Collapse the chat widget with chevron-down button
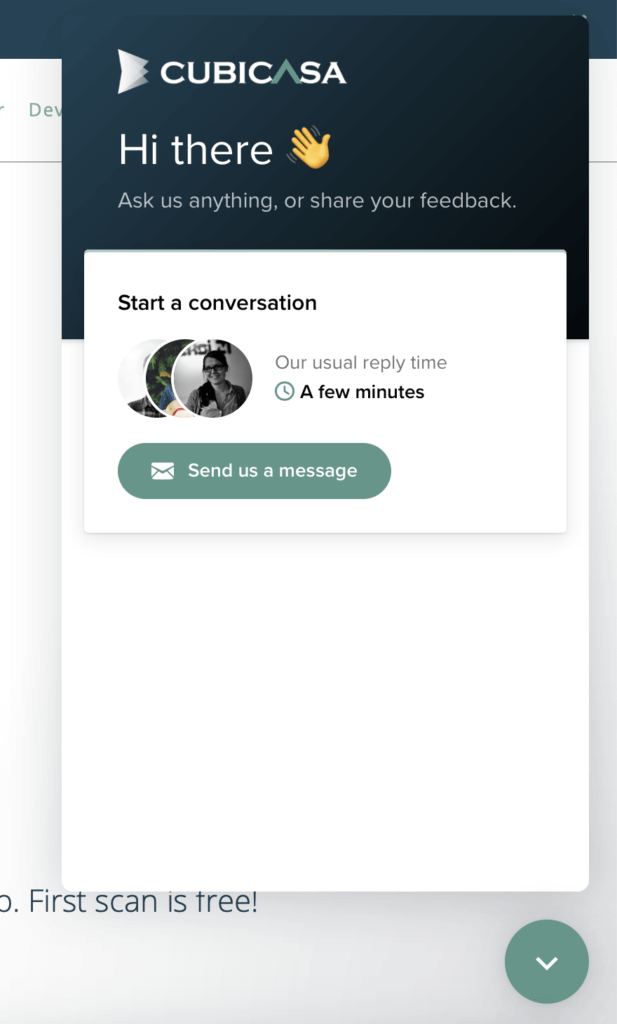 point(546,962)
